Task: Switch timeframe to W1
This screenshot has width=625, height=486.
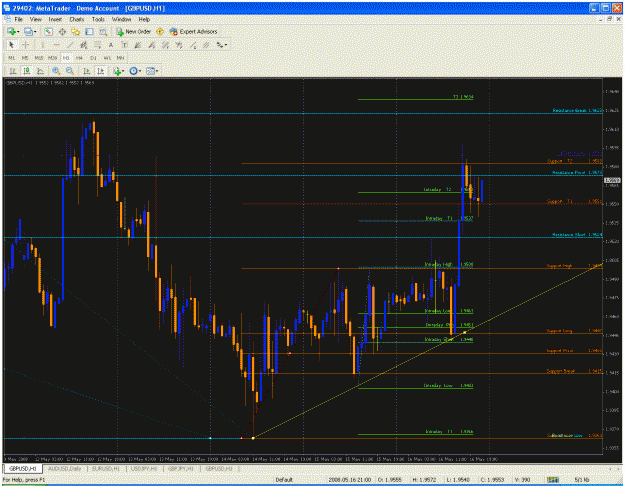Action: [x=107, y=58]
